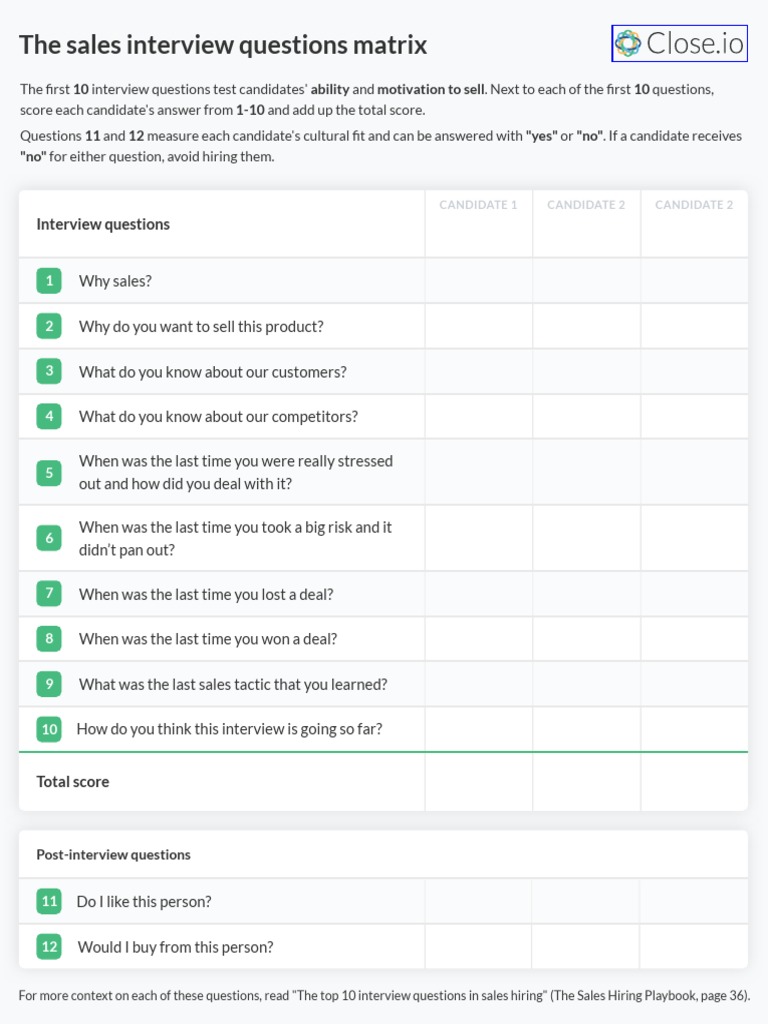Click the CANDIDATE 1 column header
The height and width of the screenshot is (1024, 768).
click(478, 205)
